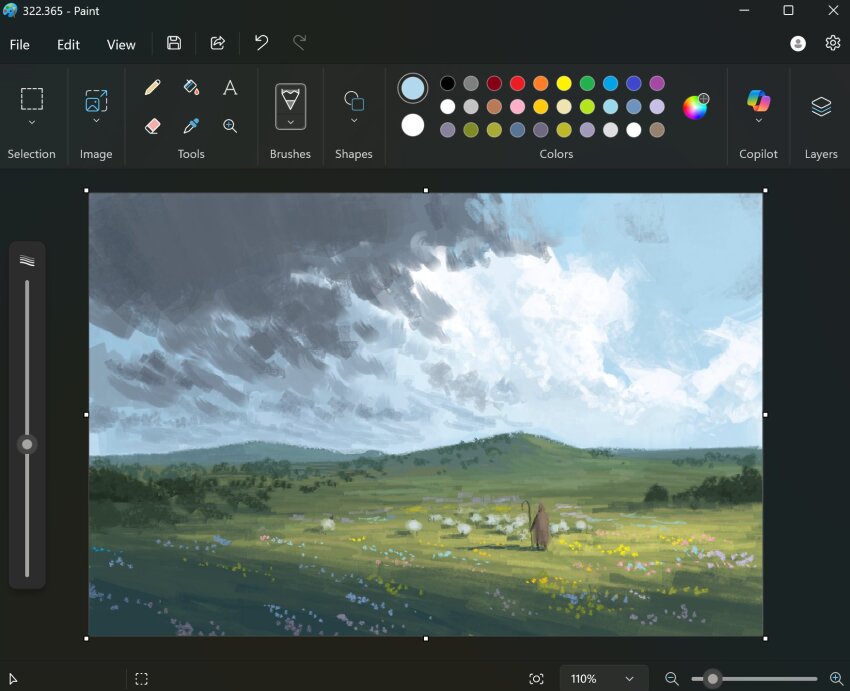Select the Text tool

(x=230, y=88)
